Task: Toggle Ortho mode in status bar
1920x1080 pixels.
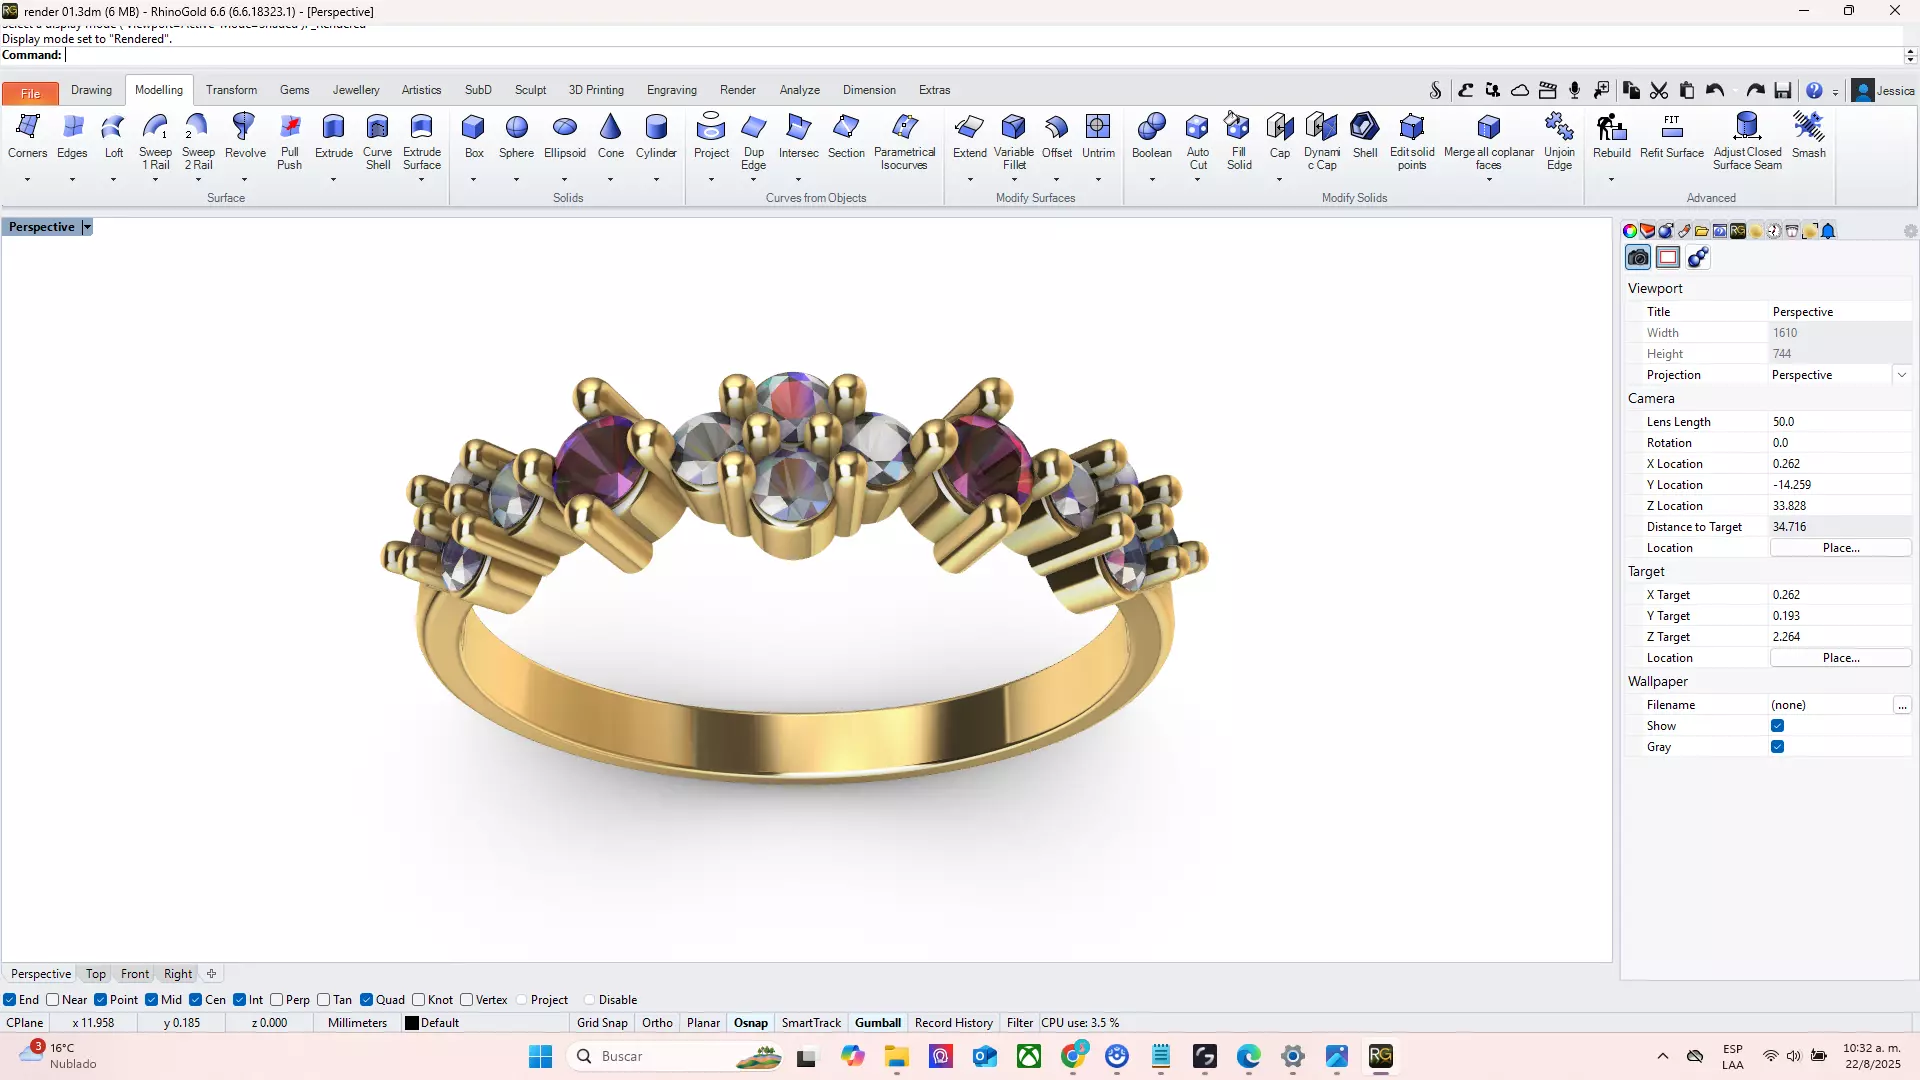Action: [657, 1023]
